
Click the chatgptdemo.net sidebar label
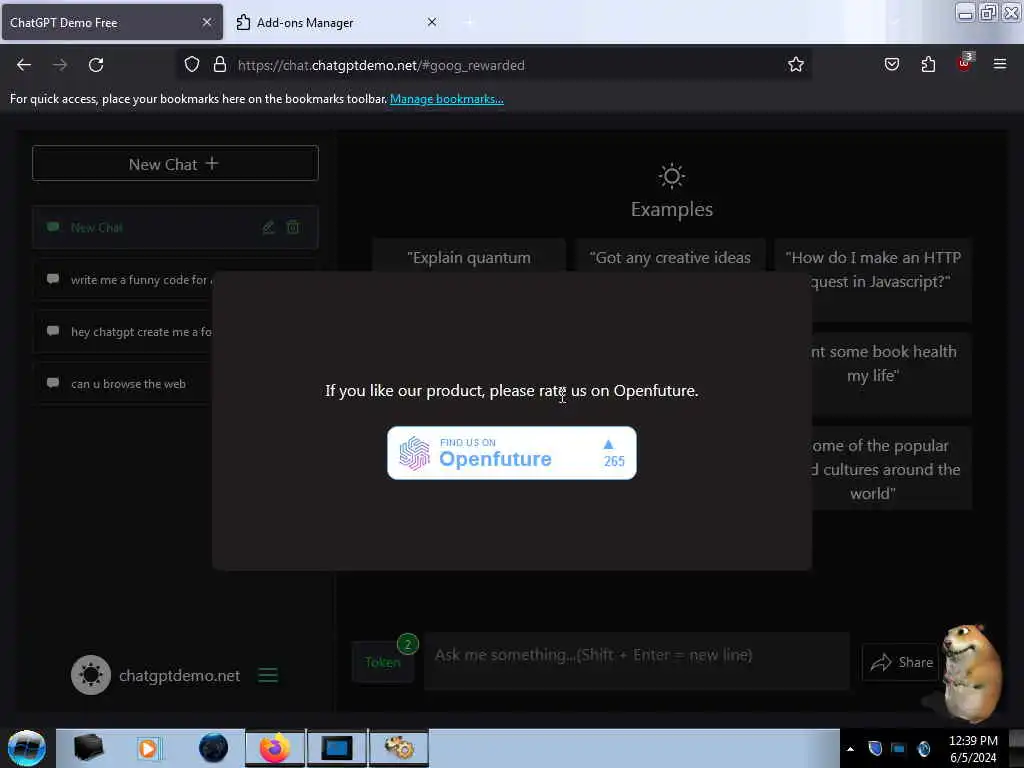coord(179,675)
